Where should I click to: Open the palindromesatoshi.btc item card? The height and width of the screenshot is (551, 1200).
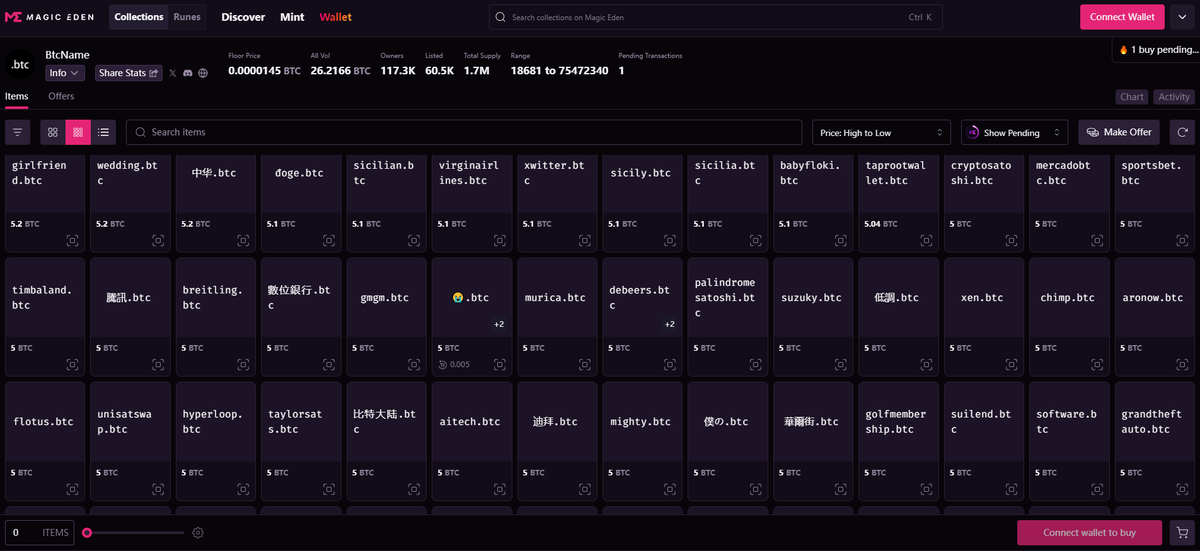coord(728,318)
